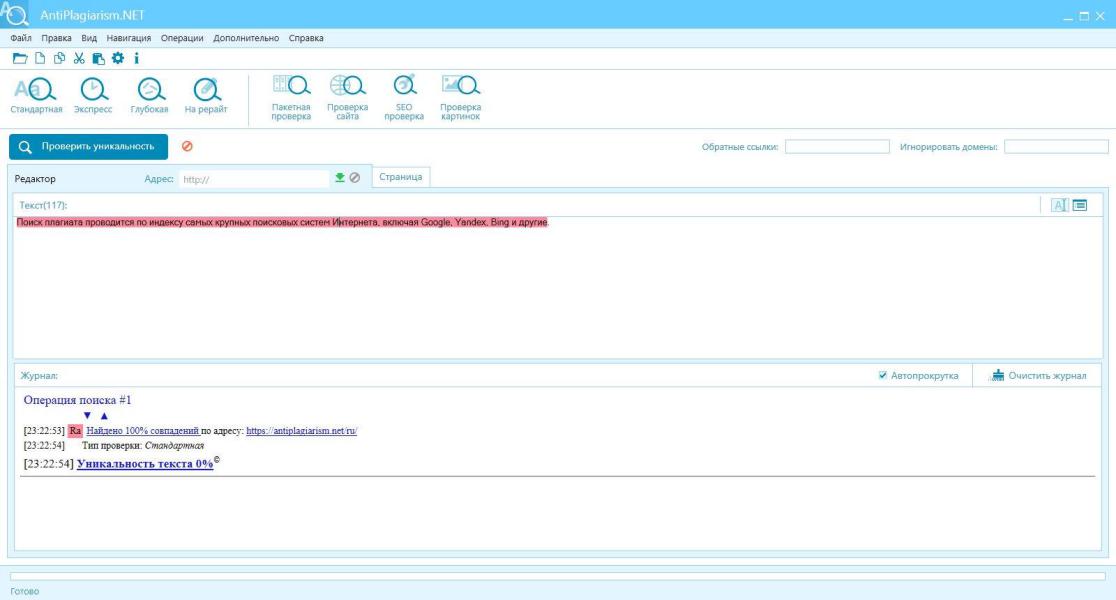Click the settings gear toolbar icon

pyautogui.click(x=117, y=58)
